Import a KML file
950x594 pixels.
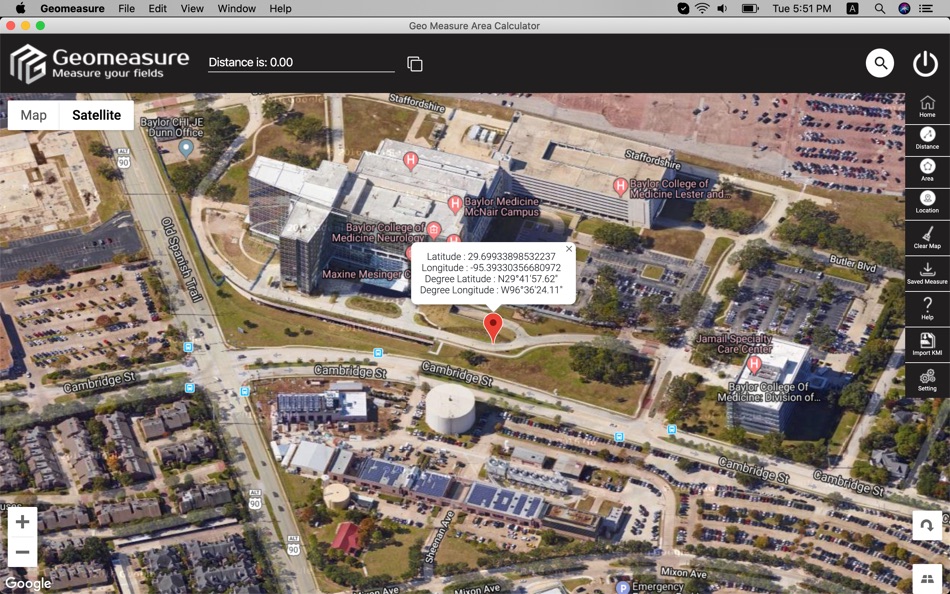tap(927, 344)
